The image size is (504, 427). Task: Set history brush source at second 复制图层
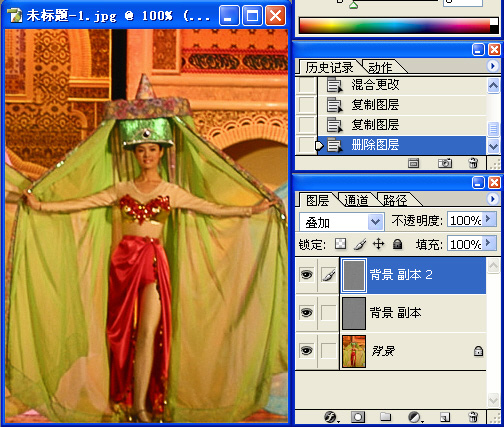click(307, 125)
